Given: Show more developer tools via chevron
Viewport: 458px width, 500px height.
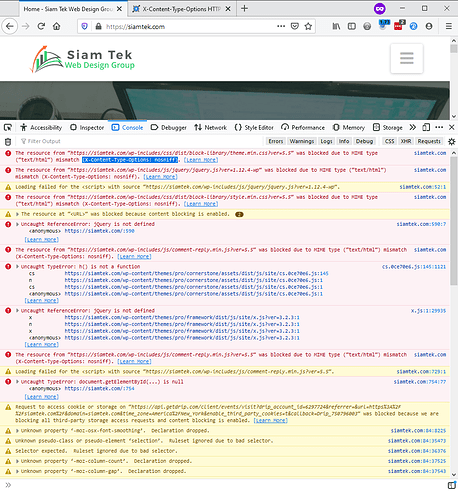Looking at the screenshot, I should click(413, 127).
